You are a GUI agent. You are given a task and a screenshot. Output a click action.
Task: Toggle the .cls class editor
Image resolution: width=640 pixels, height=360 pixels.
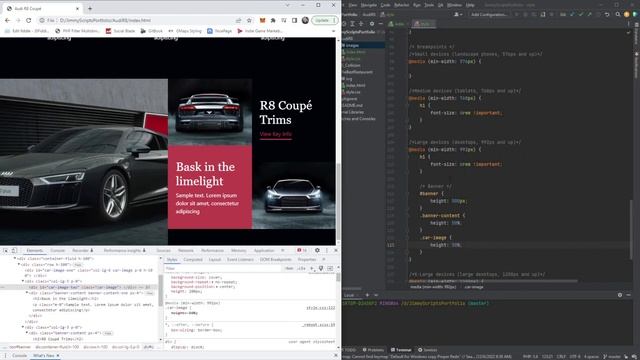point(301,268)
